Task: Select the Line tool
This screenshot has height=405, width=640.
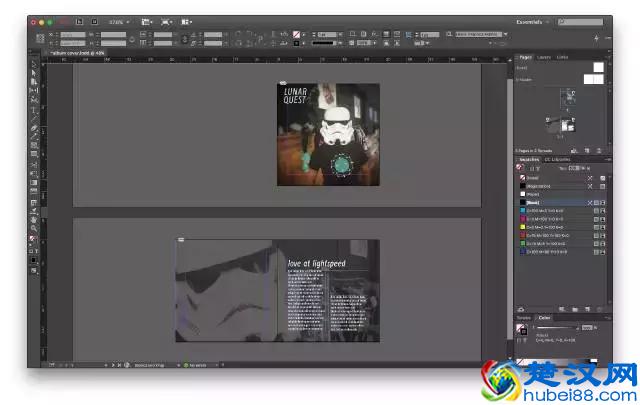Action: 33,119
